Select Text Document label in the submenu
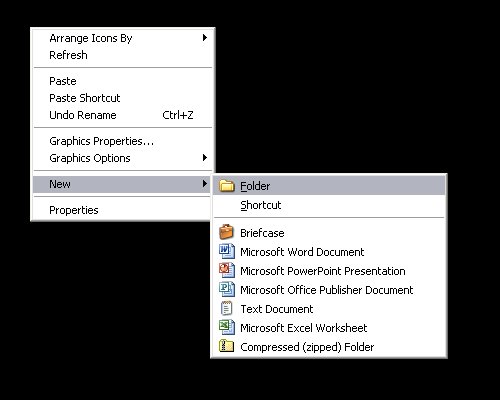Image resolution: width=500 pixels, height=400 pixels. click(277, 309)
